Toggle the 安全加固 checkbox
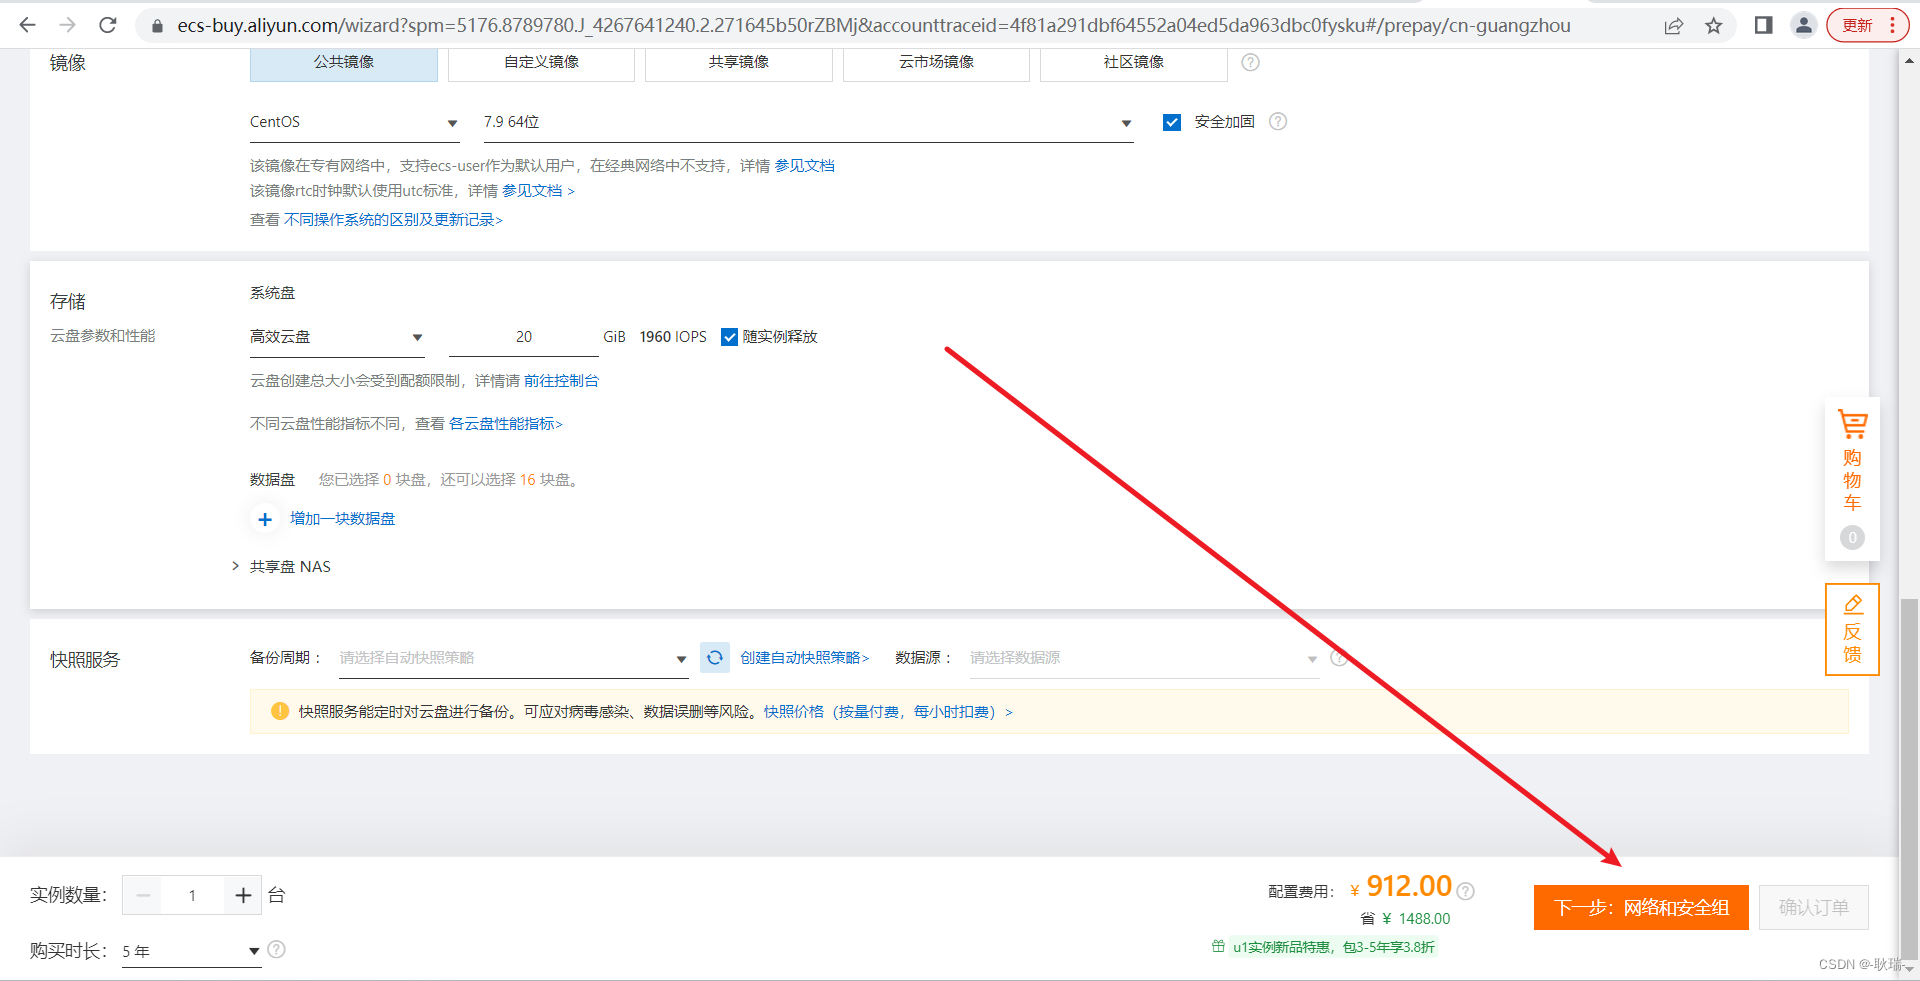 (1172, 122)
